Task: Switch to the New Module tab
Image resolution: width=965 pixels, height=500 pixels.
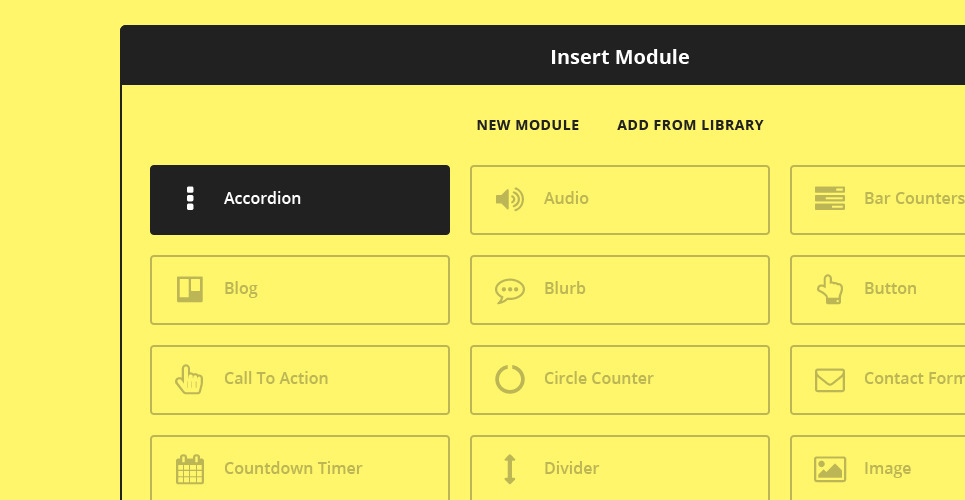Action: 528,125
